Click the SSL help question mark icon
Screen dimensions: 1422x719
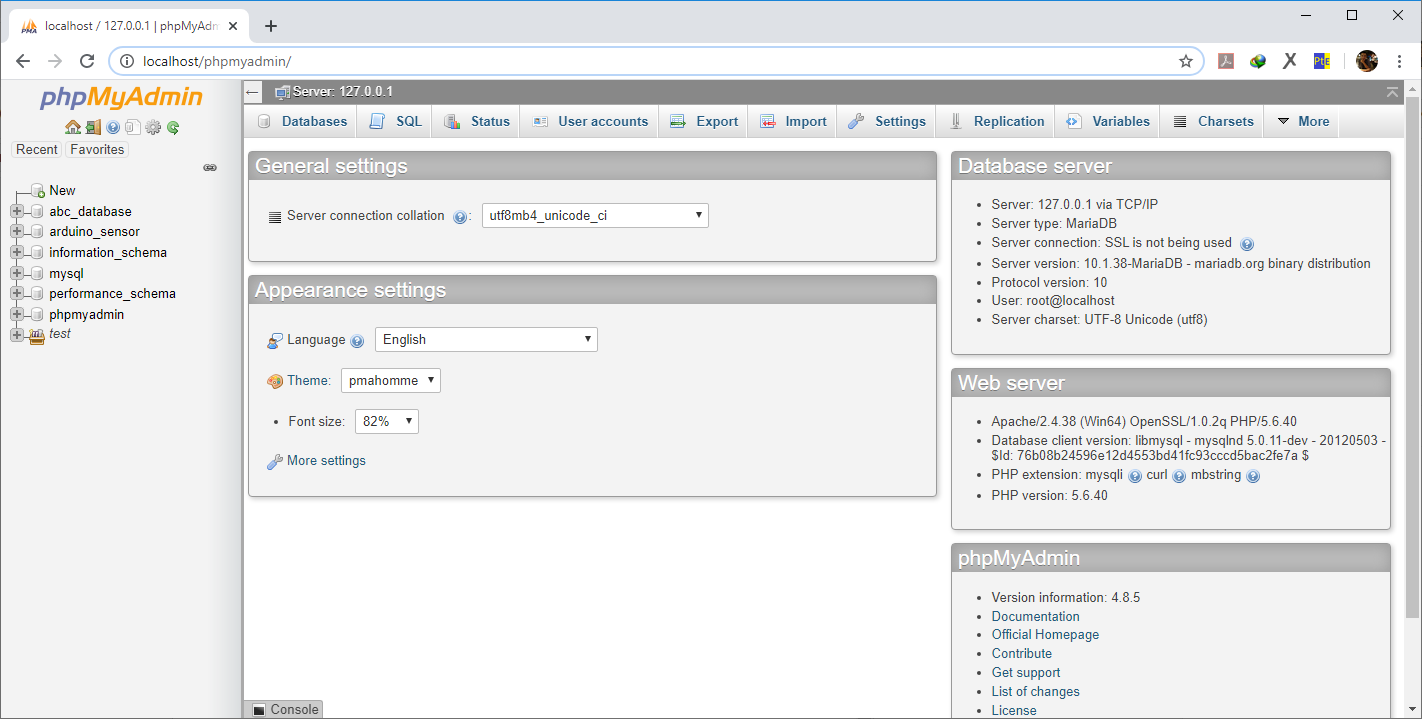pos(1247,243)
